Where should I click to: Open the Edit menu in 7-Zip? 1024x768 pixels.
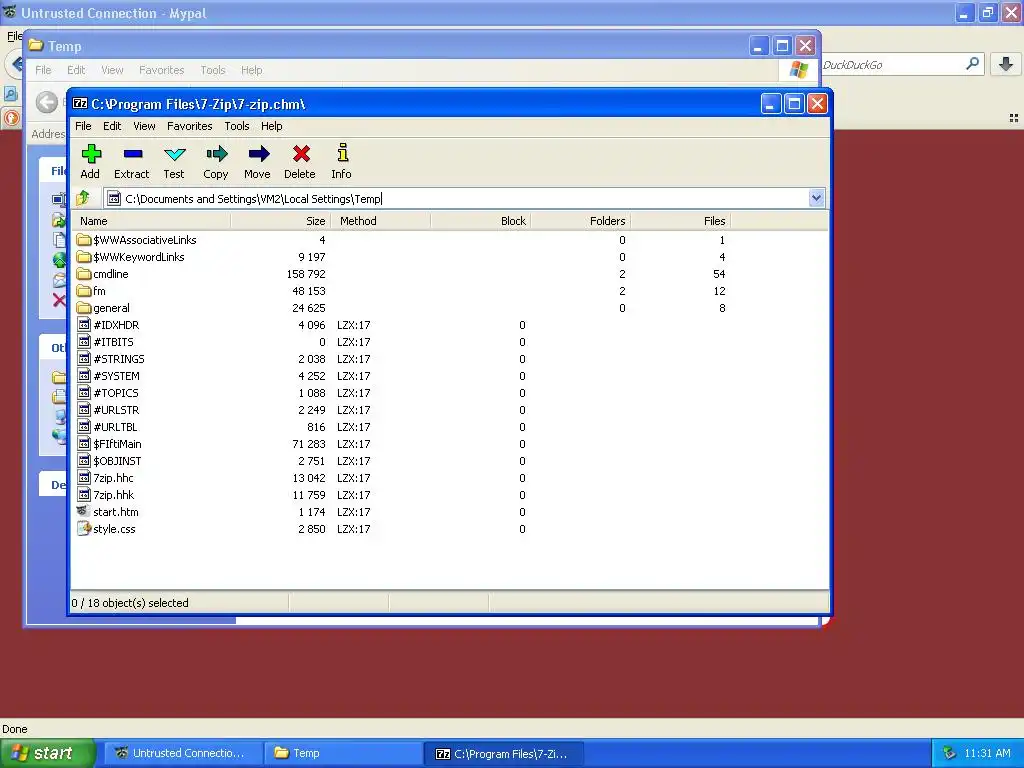112,126
